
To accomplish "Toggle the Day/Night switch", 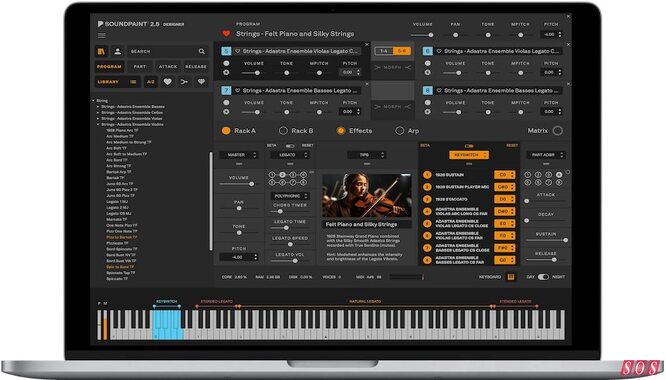I will [543, 277].
